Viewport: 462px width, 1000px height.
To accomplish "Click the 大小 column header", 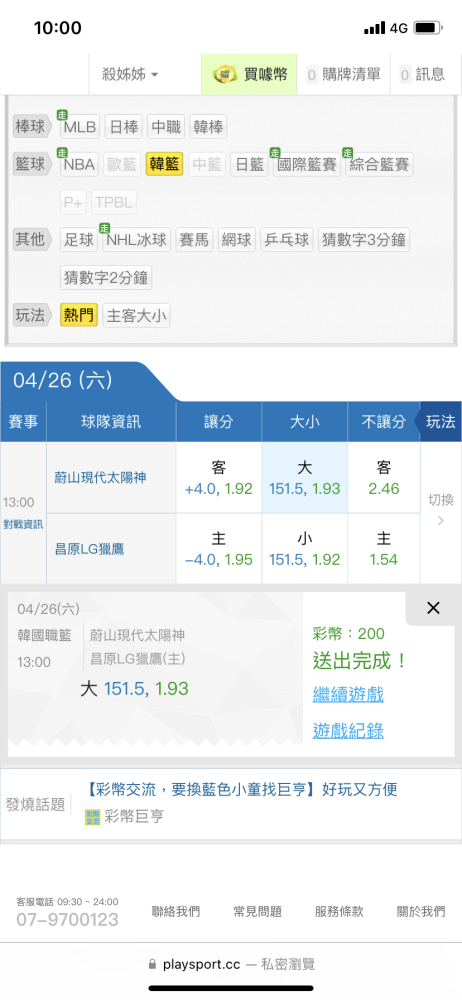I will point(304,422).
